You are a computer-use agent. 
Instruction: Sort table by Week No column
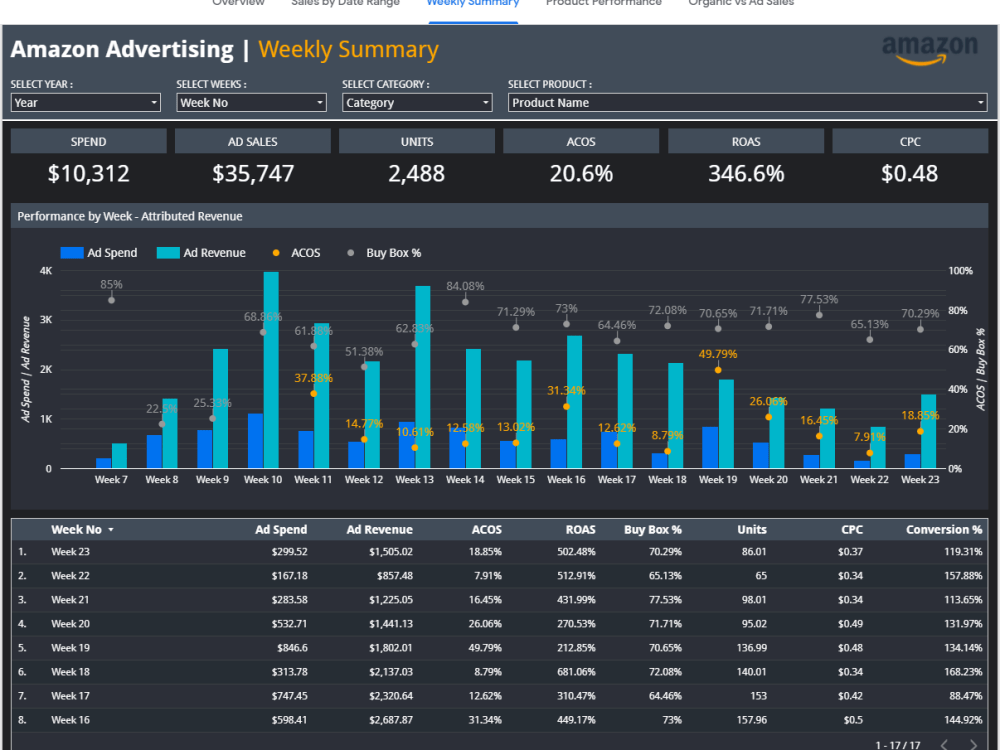(x=76, y=529)
